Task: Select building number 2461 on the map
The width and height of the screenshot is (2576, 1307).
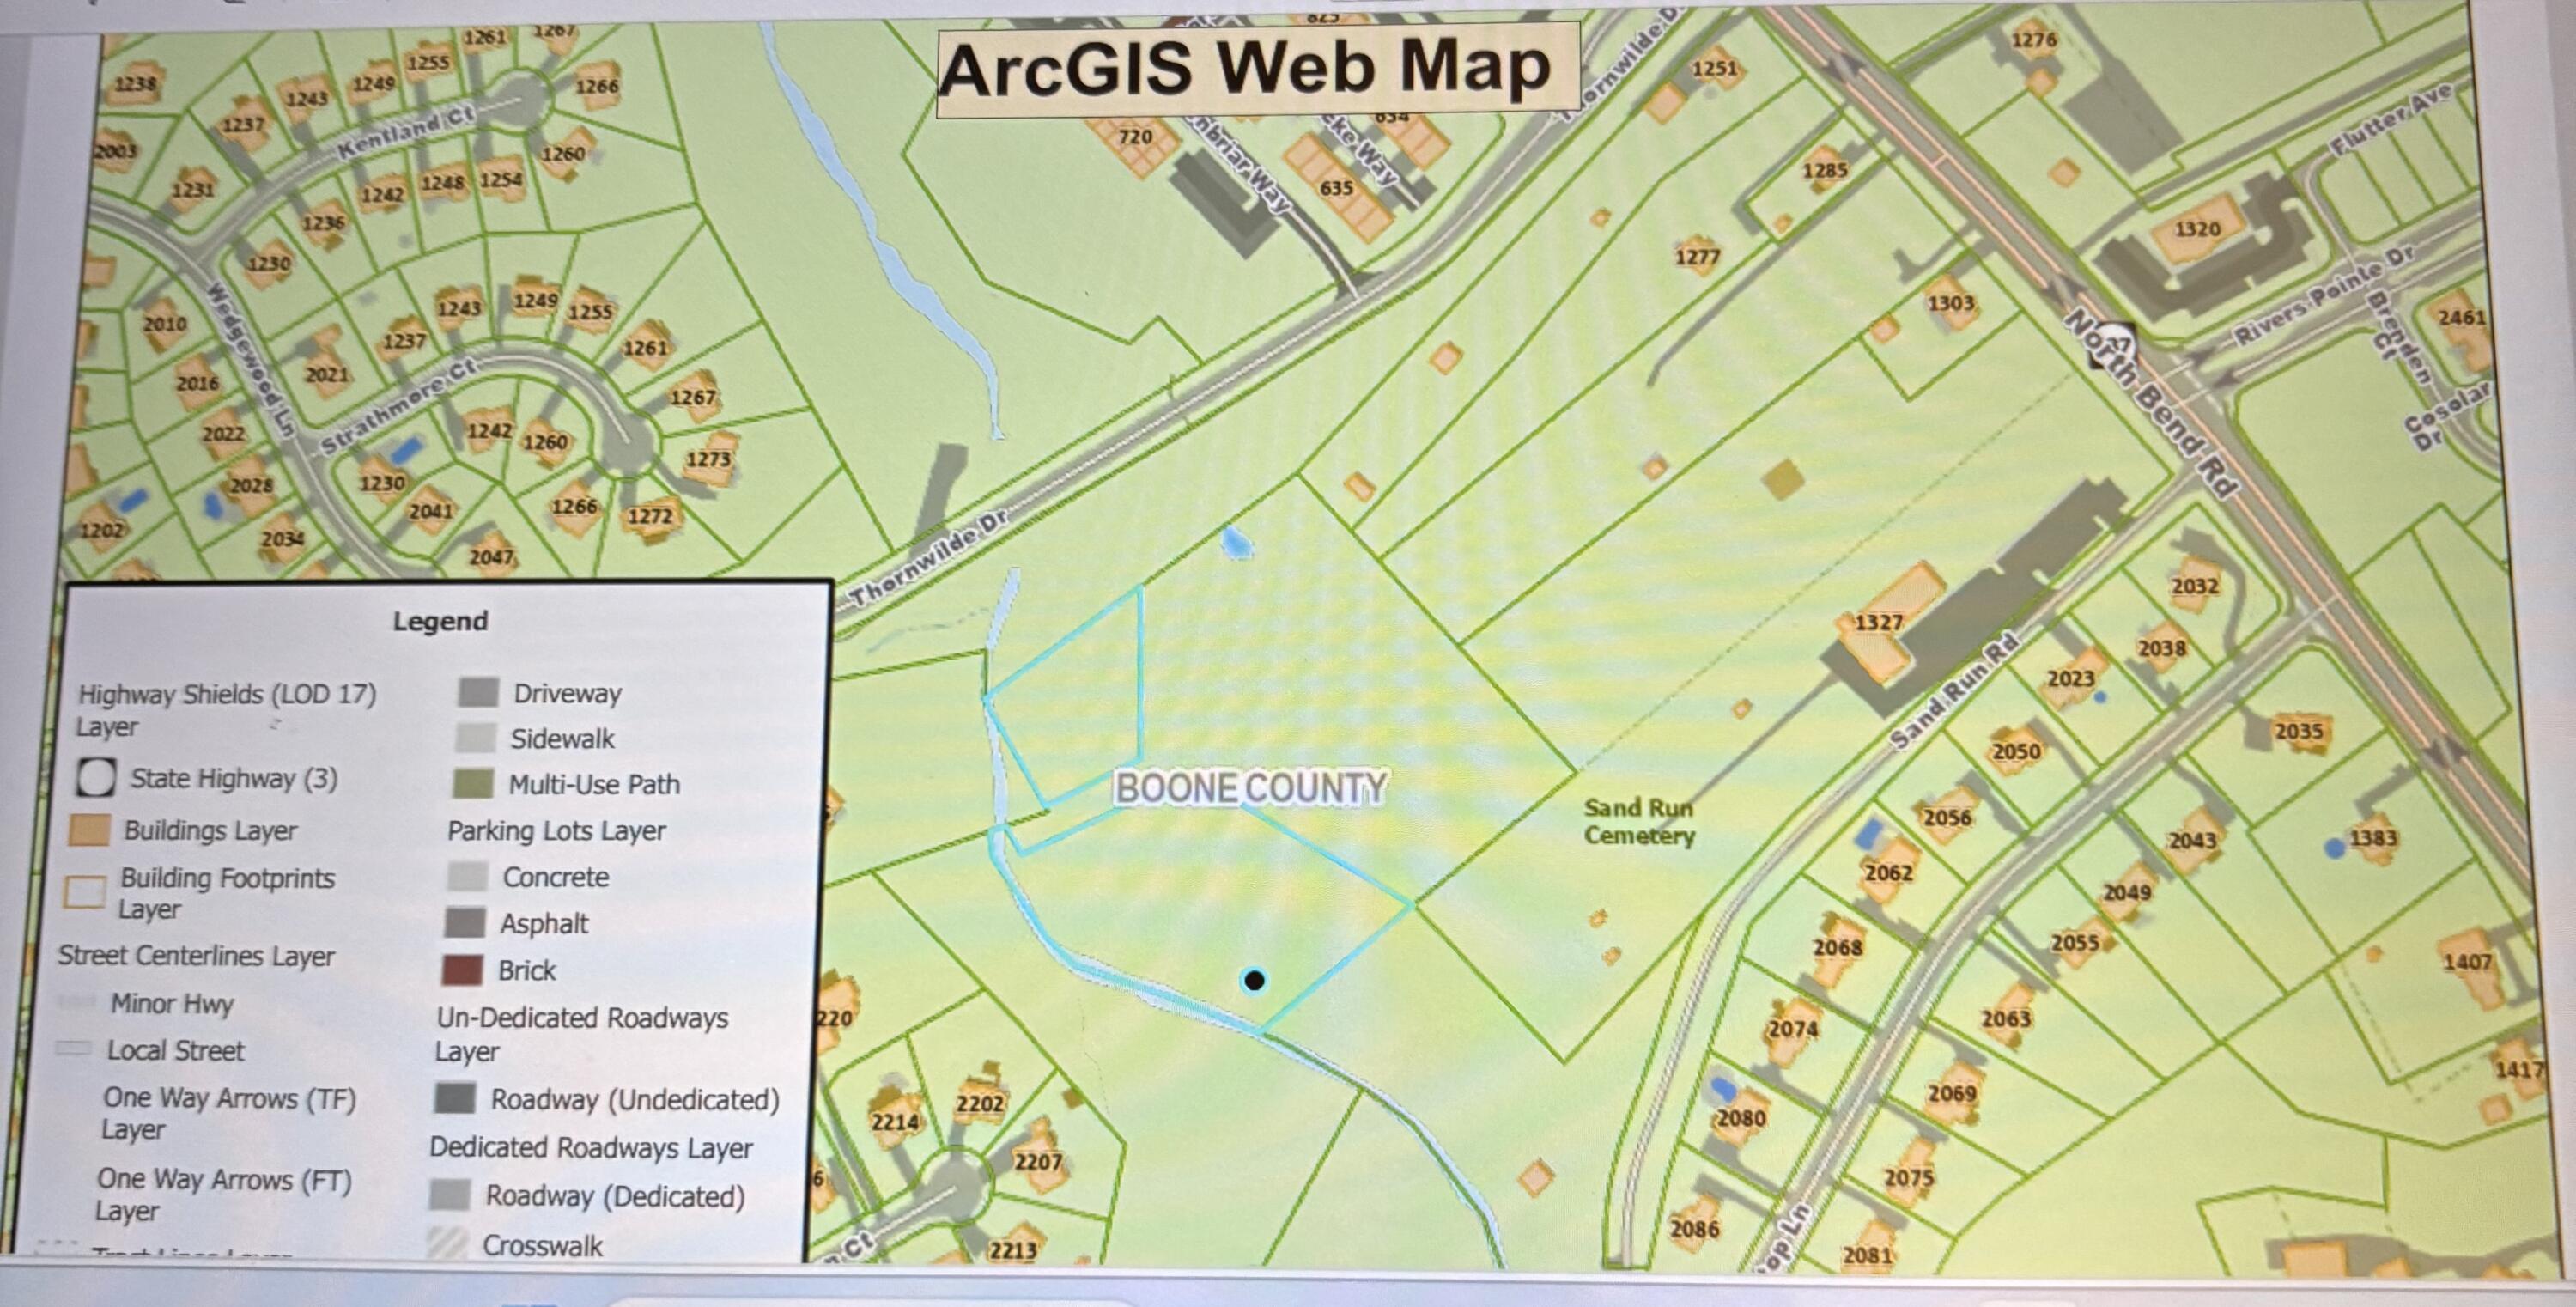Action: 2461,318
